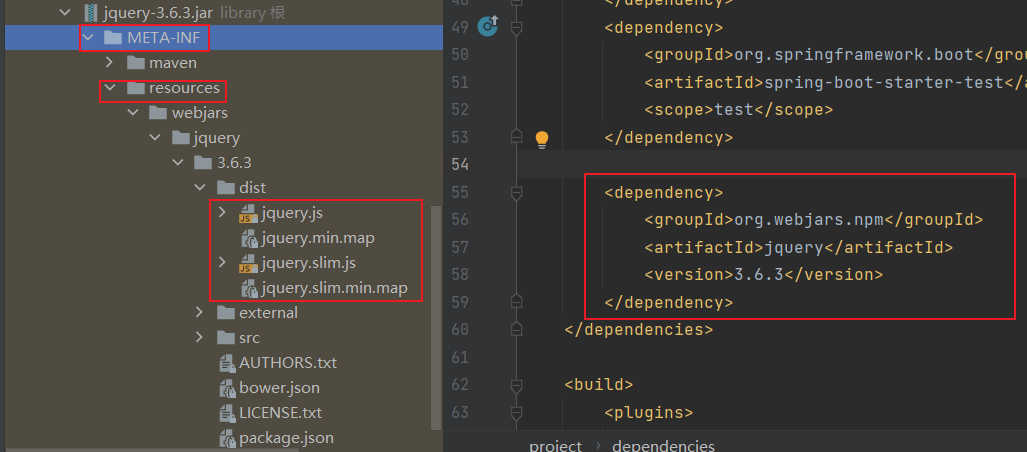Click the 'dependencies' breadcrumb
The width and height of the screenshot is (1027, 452).
click(x=663, y=445)
